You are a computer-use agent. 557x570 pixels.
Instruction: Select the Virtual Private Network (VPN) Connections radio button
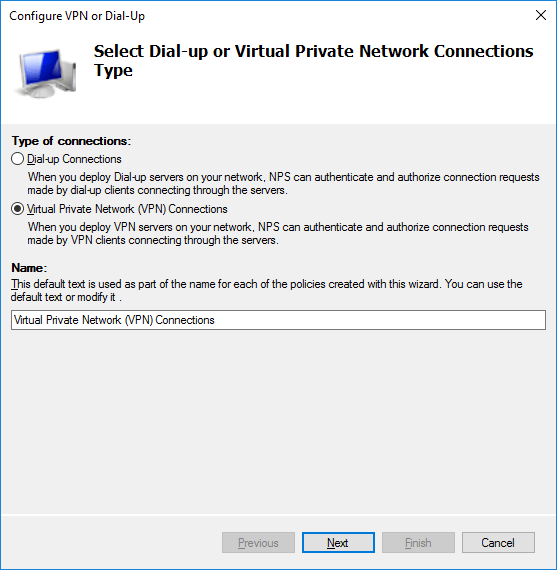point(17,209)
